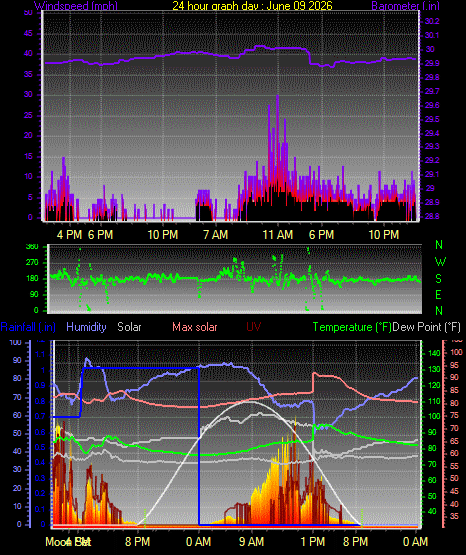
Task: Select the Max solar legend label
Action: (x=195, y=327)
